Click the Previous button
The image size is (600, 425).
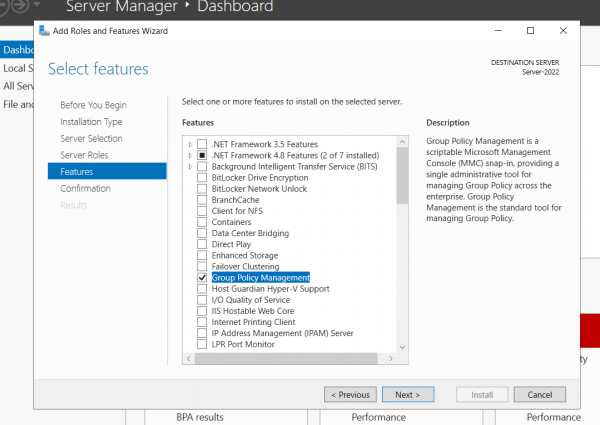350,394
